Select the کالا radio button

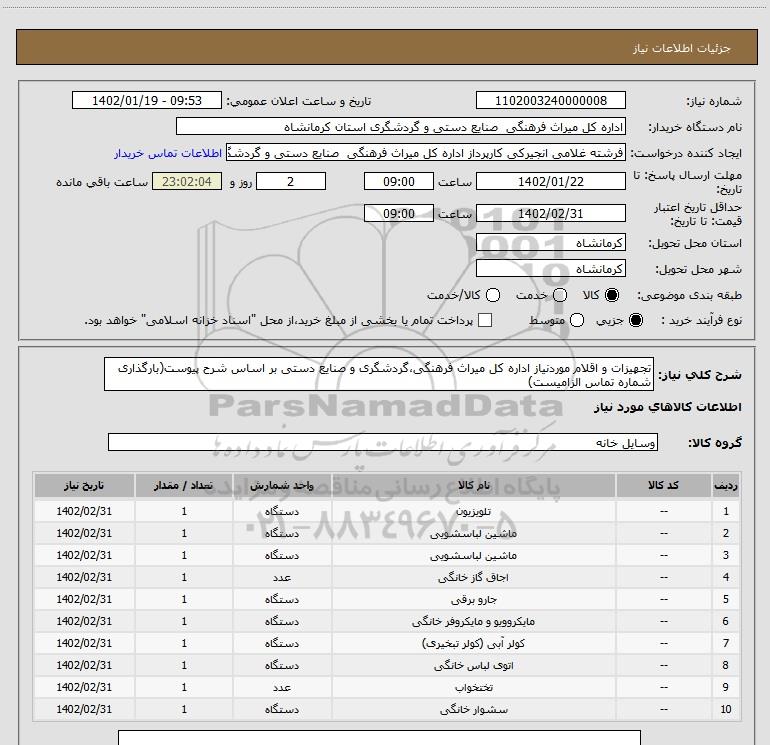612,295
